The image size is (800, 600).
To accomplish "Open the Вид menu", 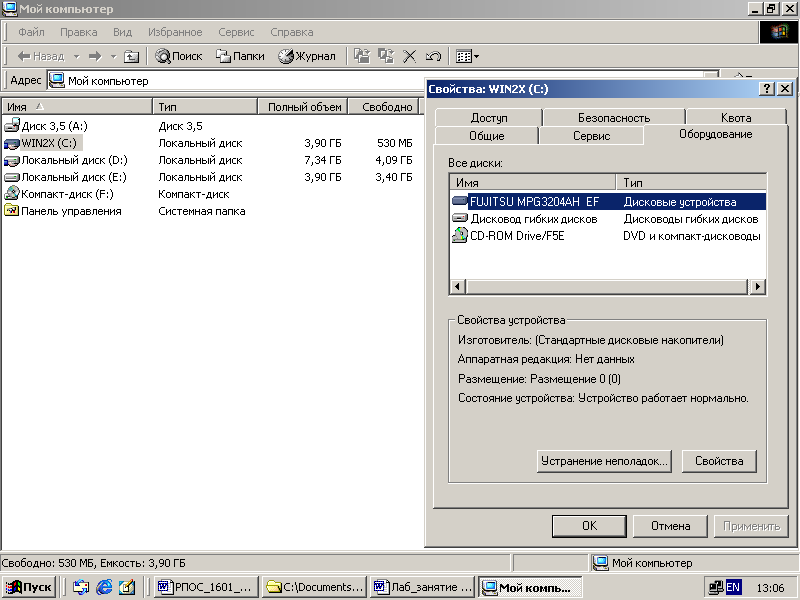I will coord(122,32).
